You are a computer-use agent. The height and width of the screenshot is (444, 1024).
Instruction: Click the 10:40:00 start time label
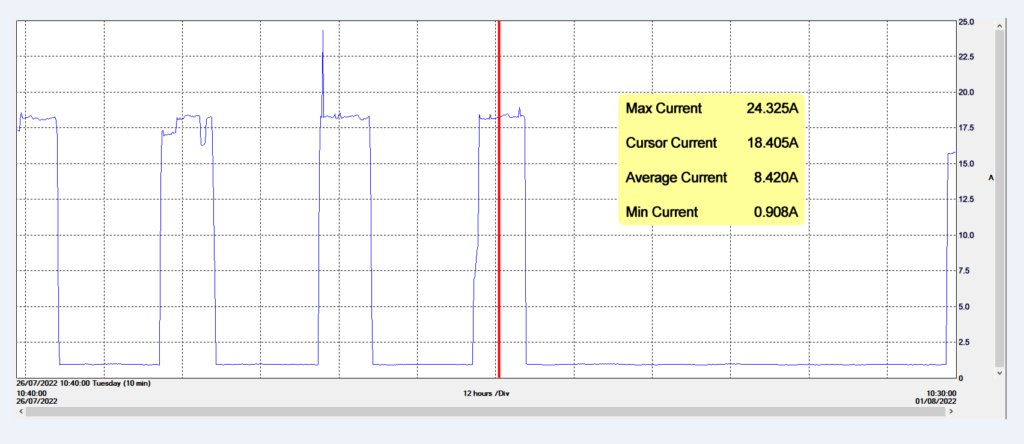33,394
